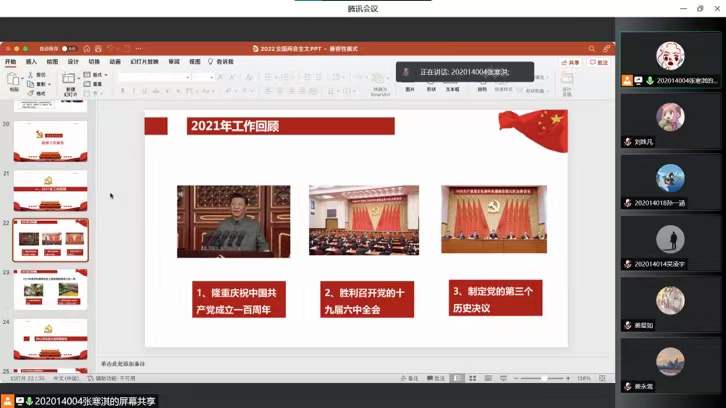The width and height of the screenshot is (726, 408).
Task: Click the 文本框 (Text Box) button
Action: click(452, 87)
